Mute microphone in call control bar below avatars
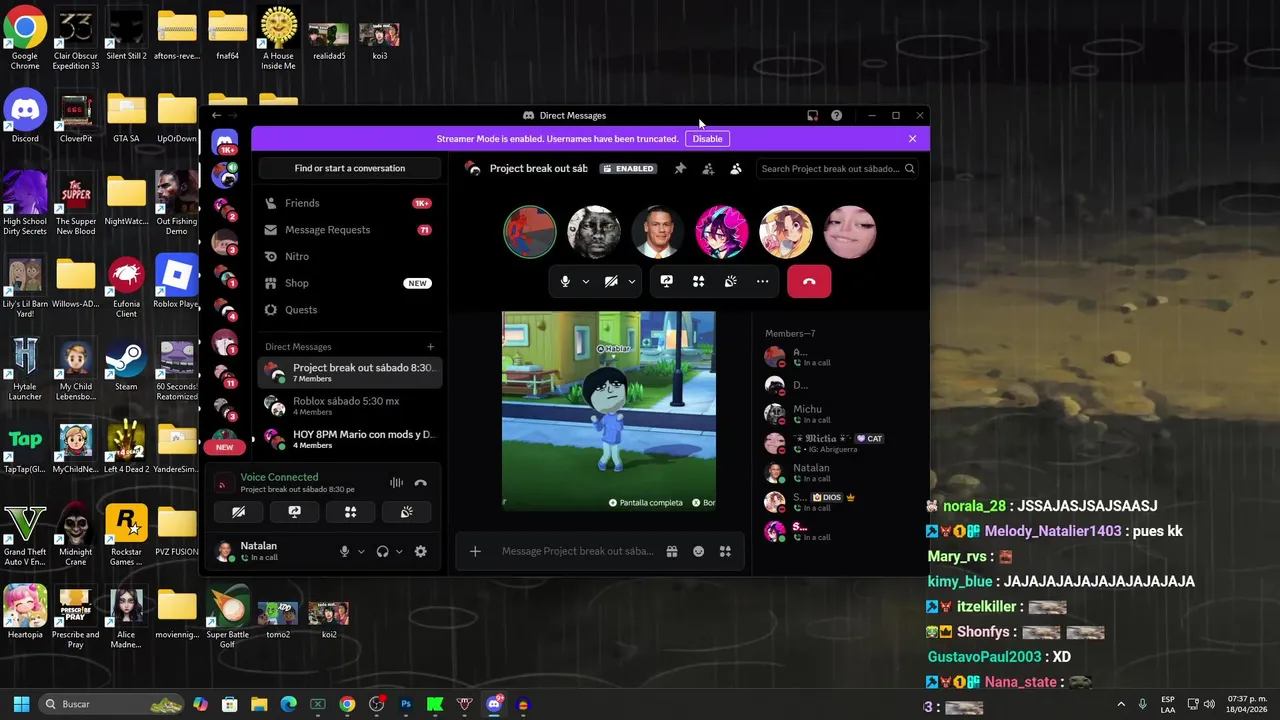The image size is (1280, 720). (x=565, y=282)
